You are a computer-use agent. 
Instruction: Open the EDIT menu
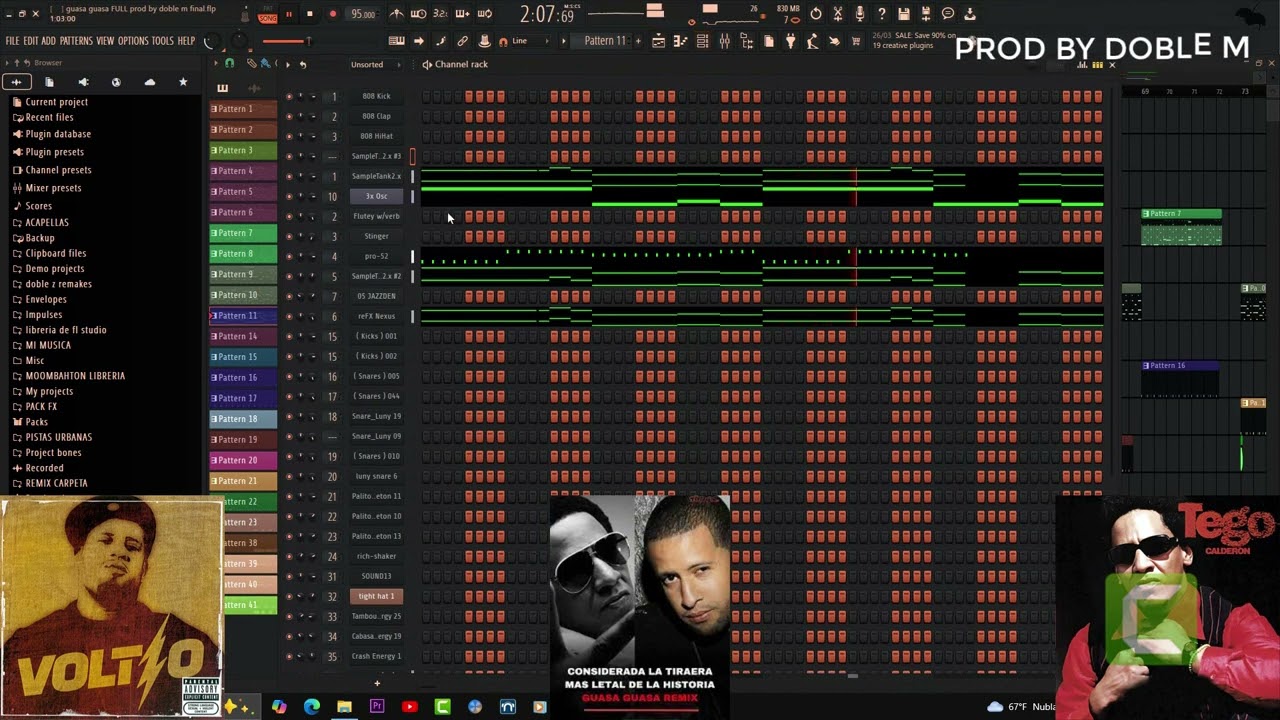[30, 41]
